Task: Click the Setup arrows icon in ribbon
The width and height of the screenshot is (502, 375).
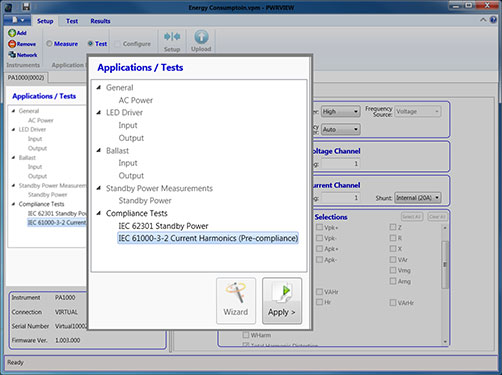Action: point(172,37)
